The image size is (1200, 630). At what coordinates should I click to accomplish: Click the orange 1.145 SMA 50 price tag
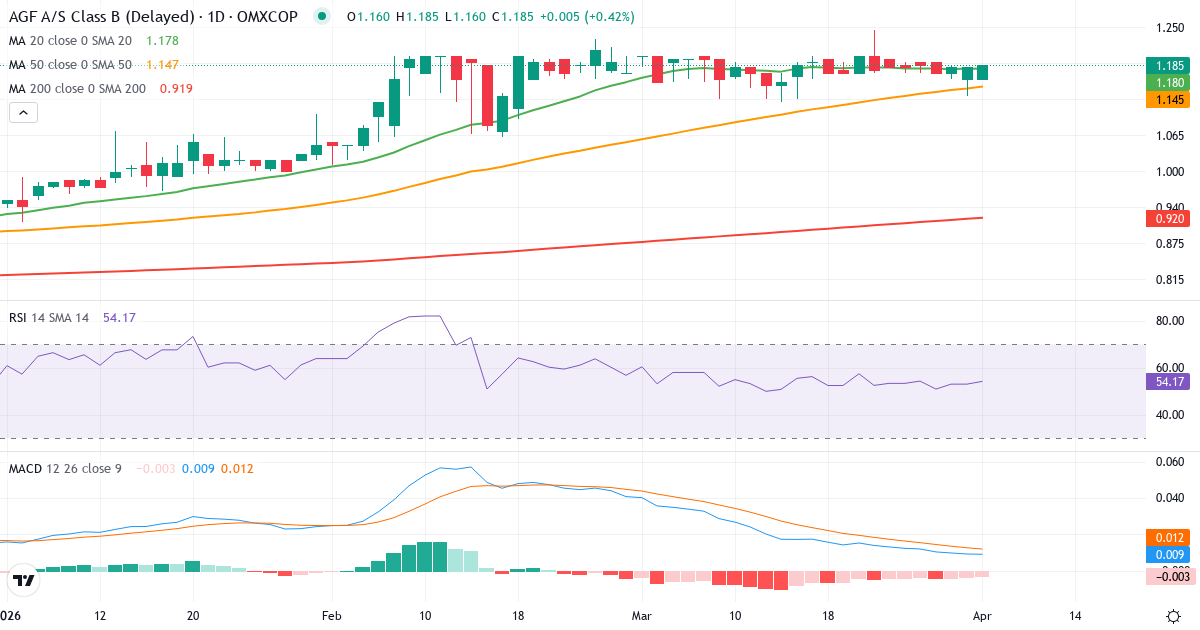(x=1168, y=100)
